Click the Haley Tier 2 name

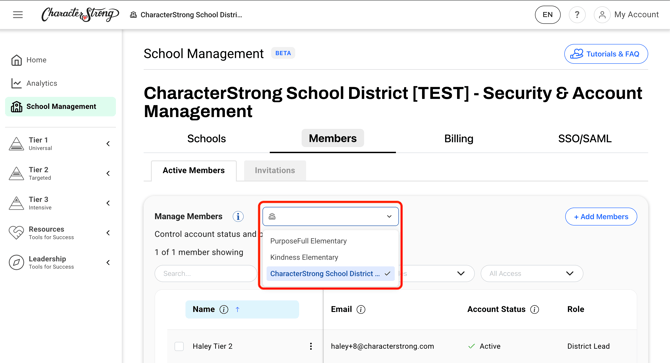pyautogui.click(x=212, y=346)
